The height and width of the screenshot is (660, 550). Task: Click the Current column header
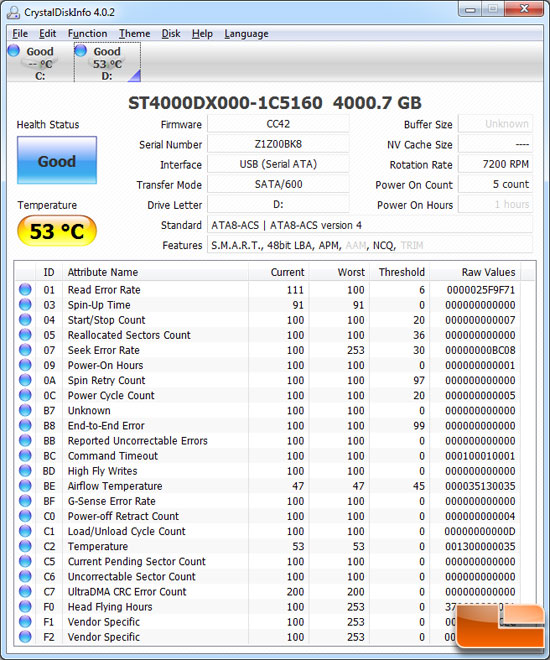pos(279,272)
